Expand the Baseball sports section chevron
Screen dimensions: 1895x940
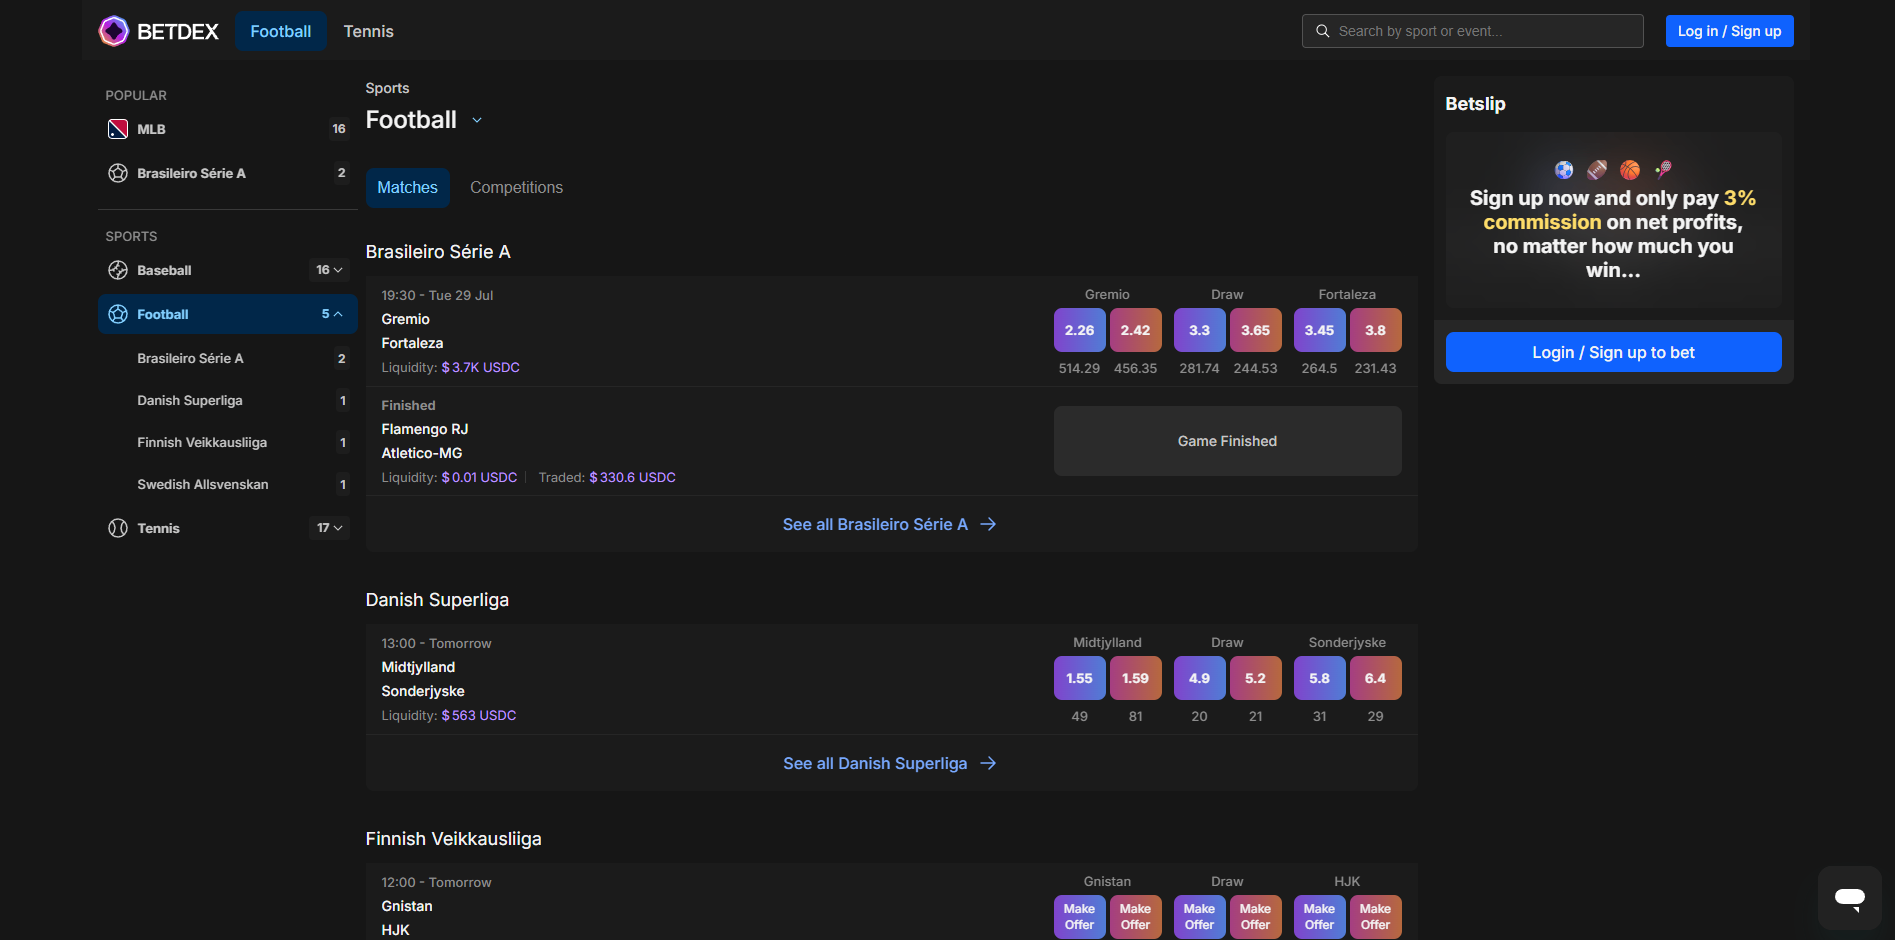pyautogui.click(x=338, y=270)
